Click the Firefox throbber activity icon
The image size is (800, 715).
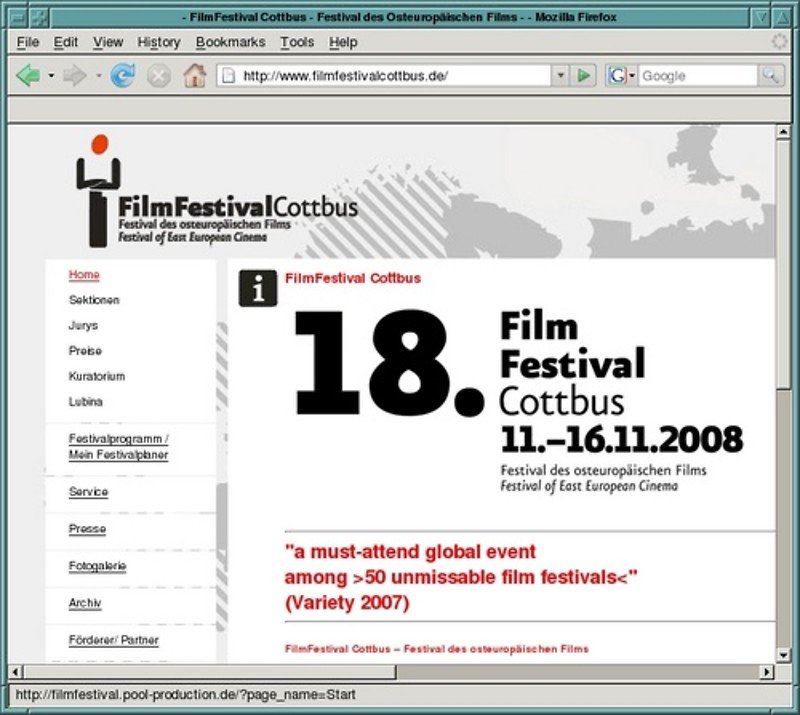(779, 41)
